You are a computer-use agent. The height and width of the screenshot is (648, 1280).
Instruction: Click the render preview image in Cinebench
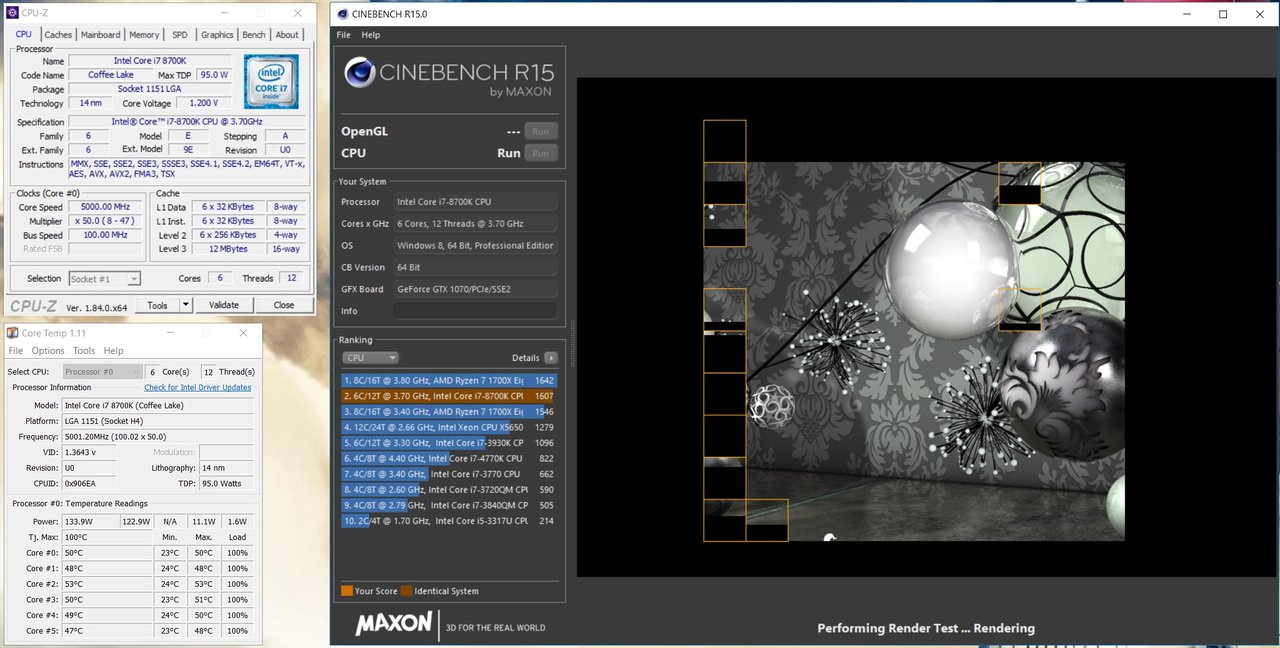click(914, 351)
